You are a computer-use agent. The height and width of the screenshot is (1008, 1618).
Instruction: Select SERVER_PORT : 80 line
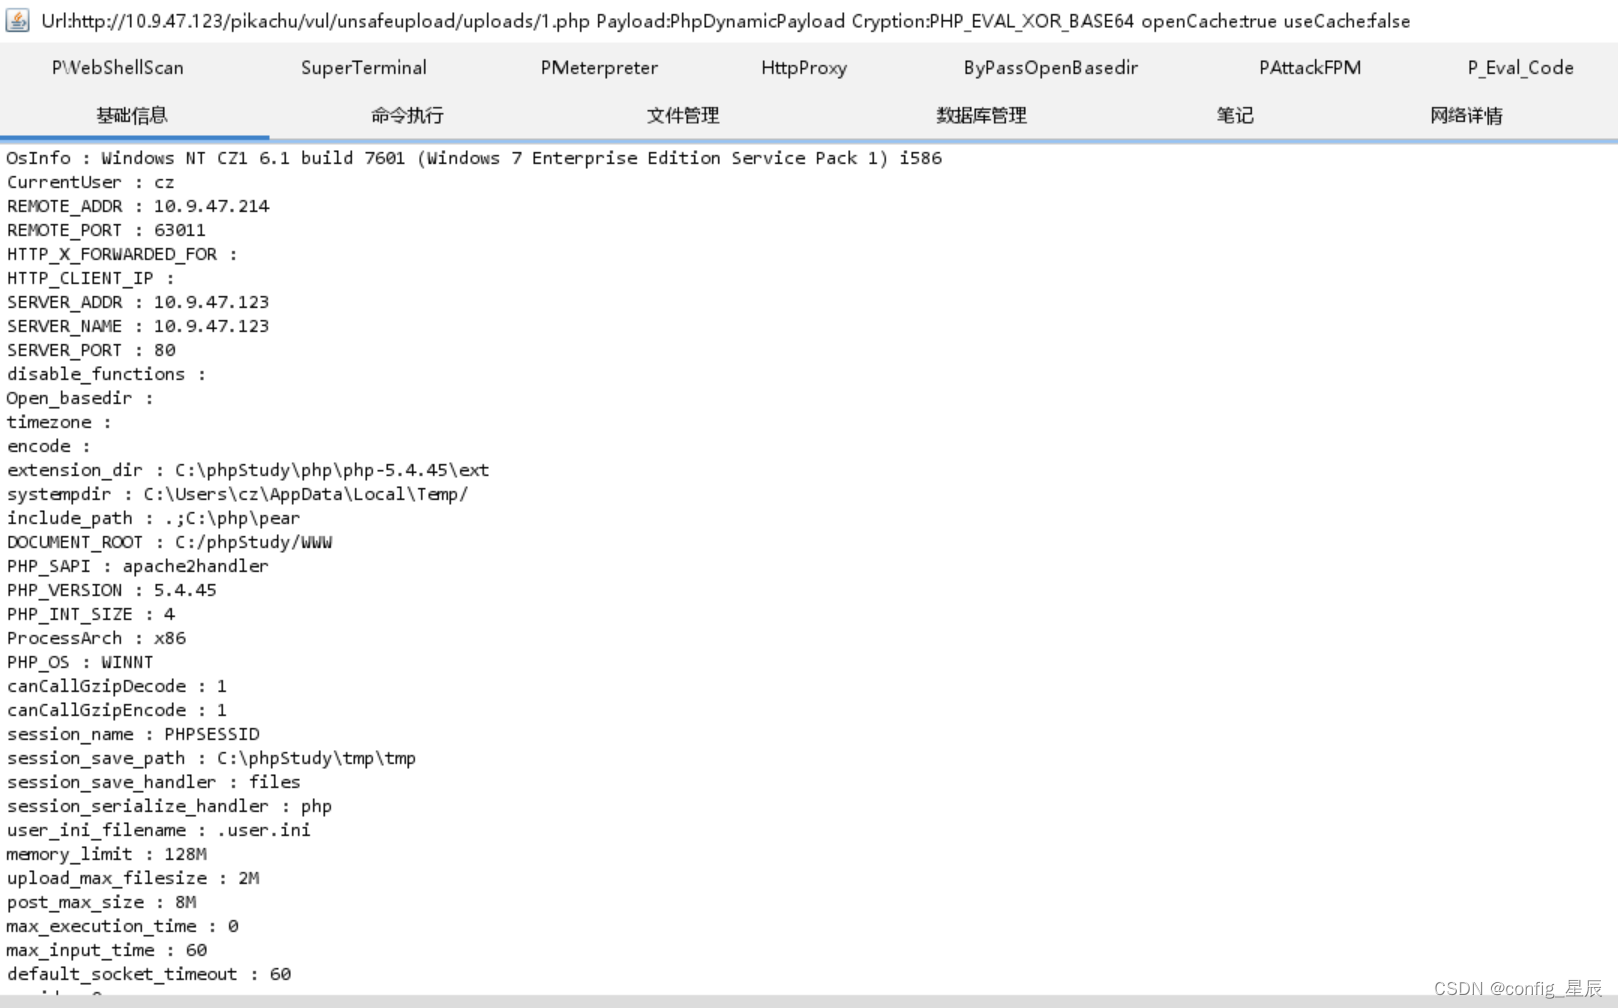(x=91, y=350)
